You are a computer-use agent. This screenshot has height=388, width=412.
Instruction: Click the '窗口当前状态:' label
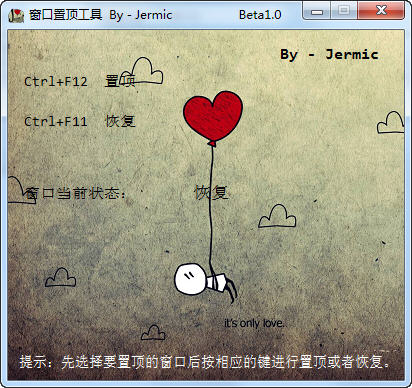coord(75,193)
